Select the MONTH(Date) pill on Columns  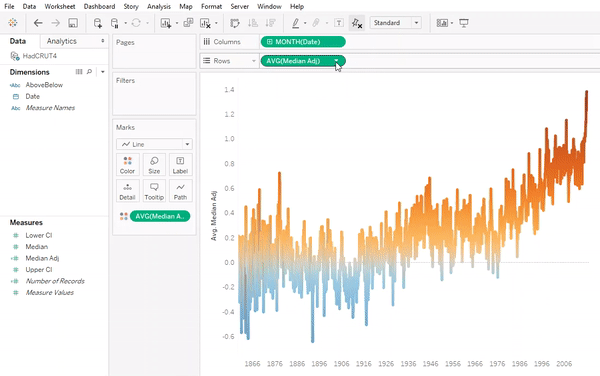pyautogui.click(x=303, y=42)
